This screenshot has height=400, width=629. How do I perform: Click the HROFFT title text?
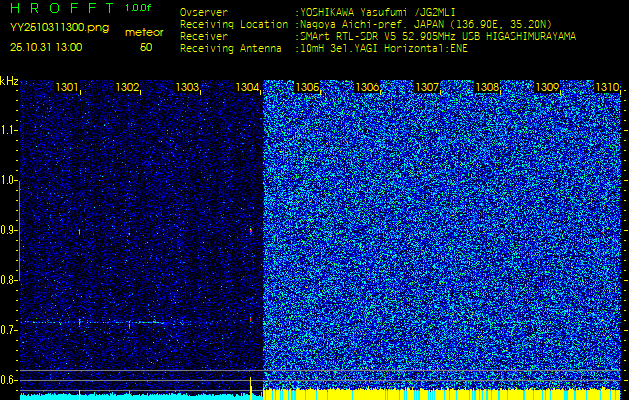tap(60, 8)
